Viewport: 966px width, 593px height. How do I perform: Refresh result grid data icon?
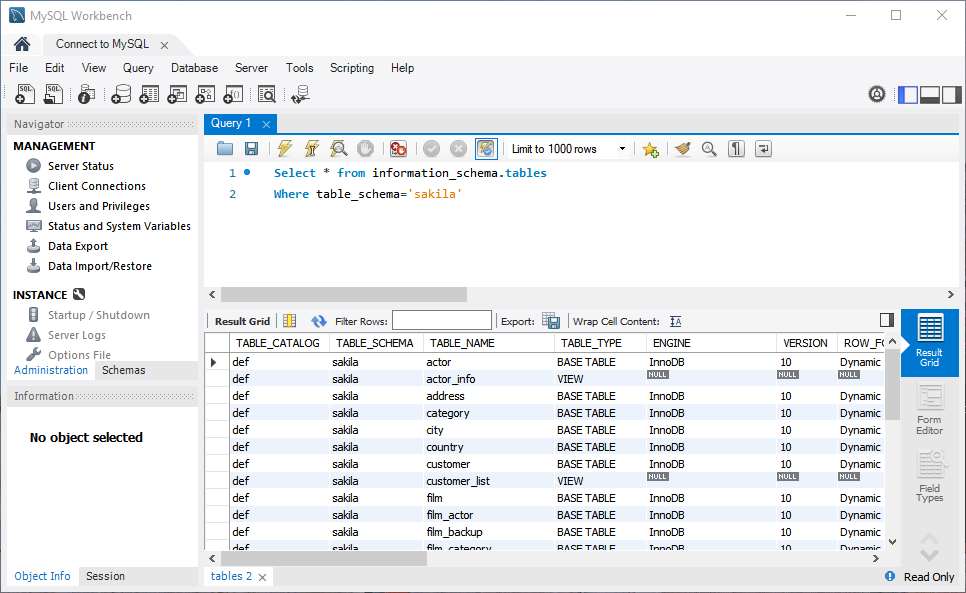click(x=319, y=321)
